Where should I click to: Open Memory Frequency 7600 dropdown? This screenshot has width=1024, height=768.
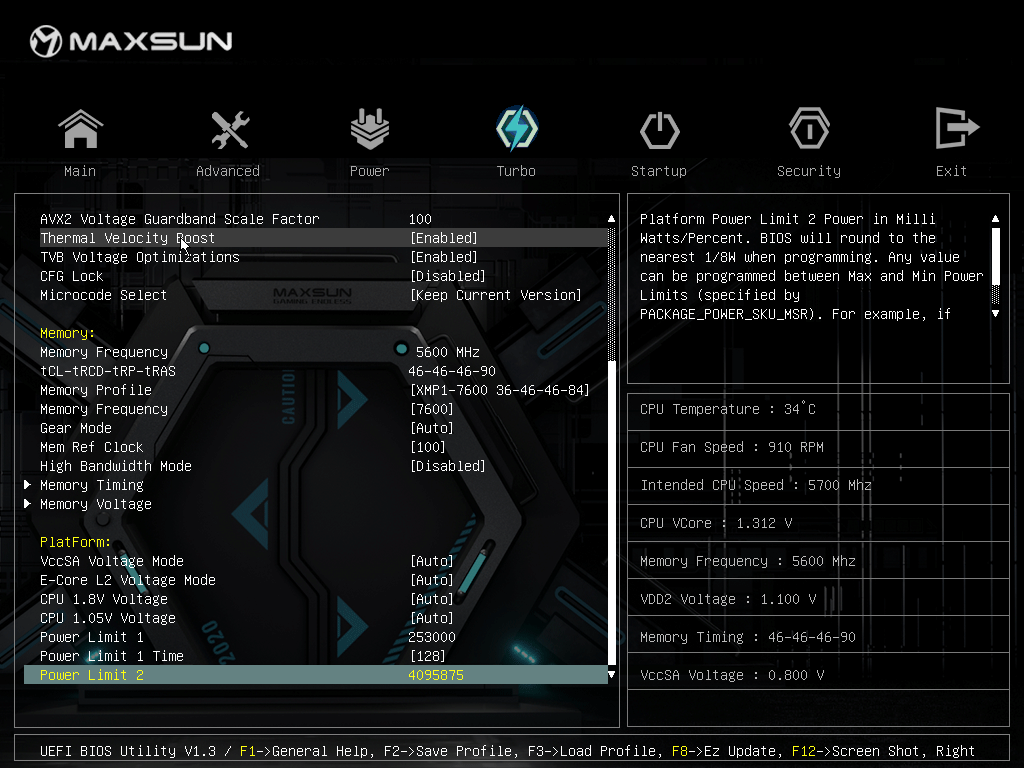pos(431,409)
